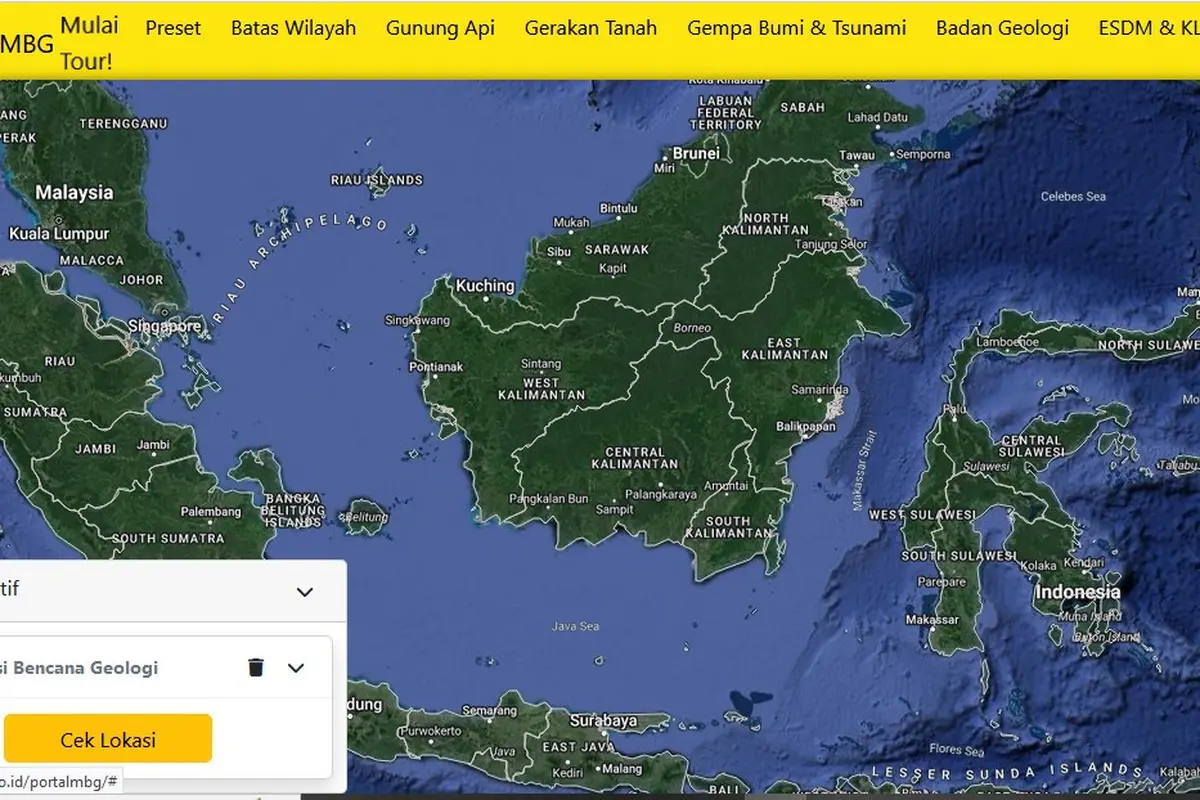Open the Preset menu
Viewport: 1200px width, 800px height.
[173, 28]
